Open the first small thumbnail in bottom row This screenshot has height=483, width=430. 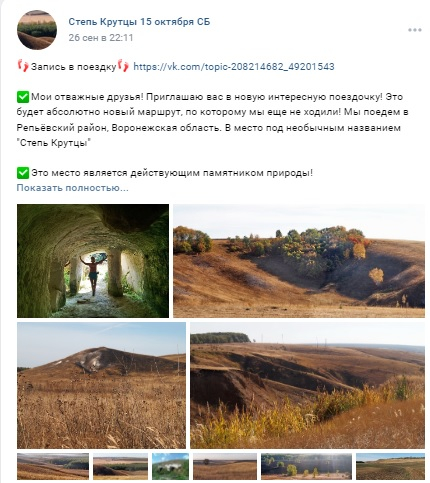coord(53,466)
